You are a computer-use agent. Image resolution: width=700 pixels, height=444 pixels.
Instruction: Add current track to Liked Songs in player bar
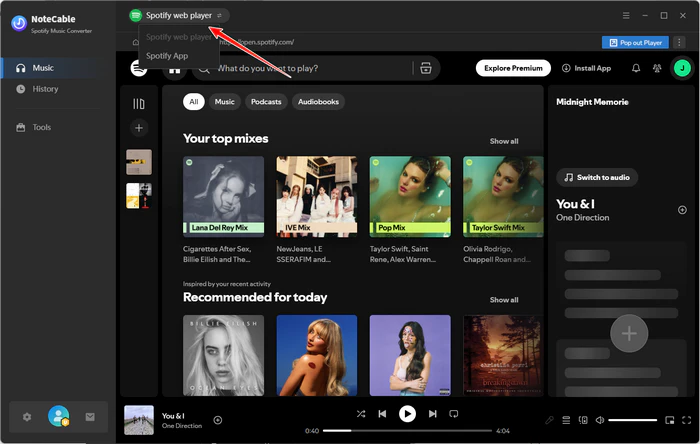(x=218, y=420)
